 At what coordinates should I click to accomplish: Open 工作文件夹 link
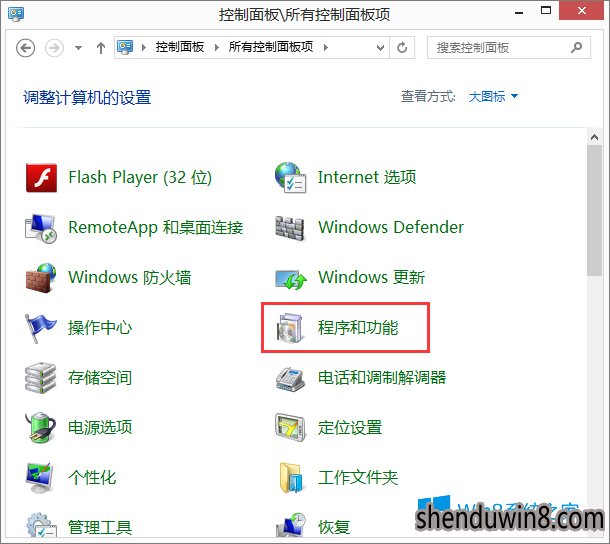click(358, 477)
